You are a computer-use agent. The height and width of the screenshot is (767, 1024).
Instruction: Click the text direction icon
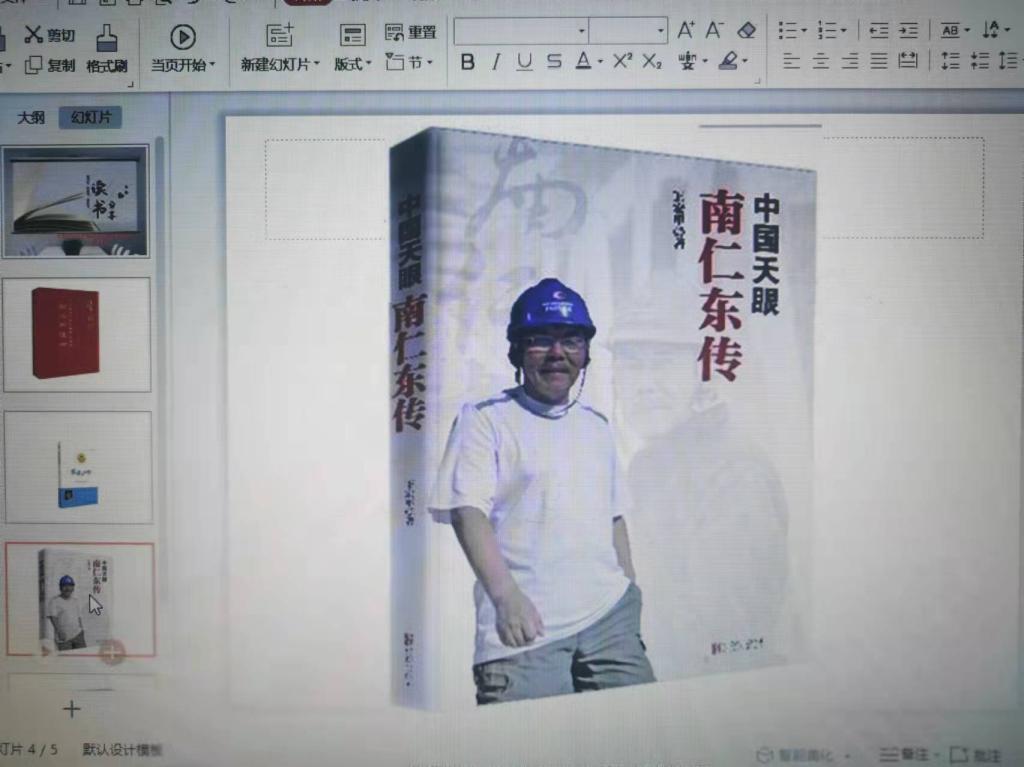pos(991,29)
